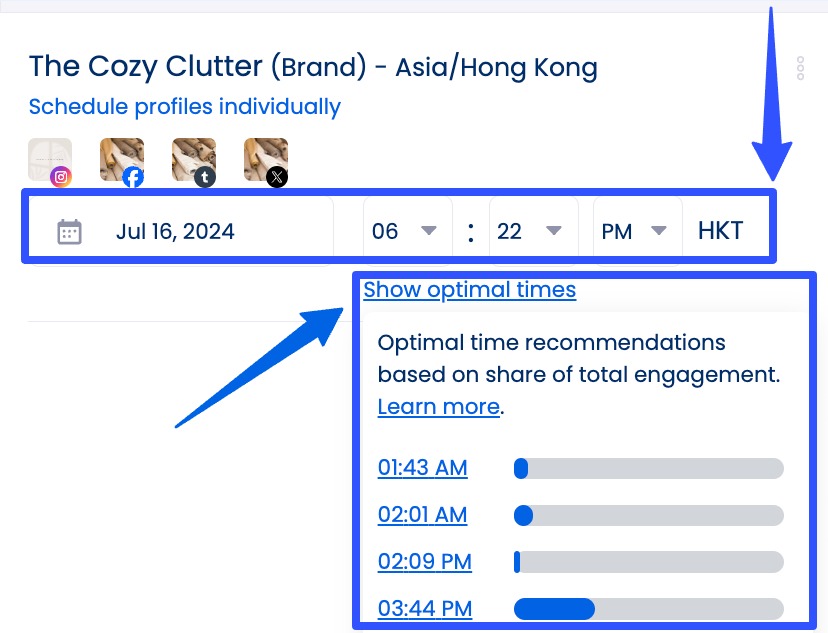Open the hour dropdown showing 06
Image resolution: width=828 pixels, height=633 pixels.
404,231
